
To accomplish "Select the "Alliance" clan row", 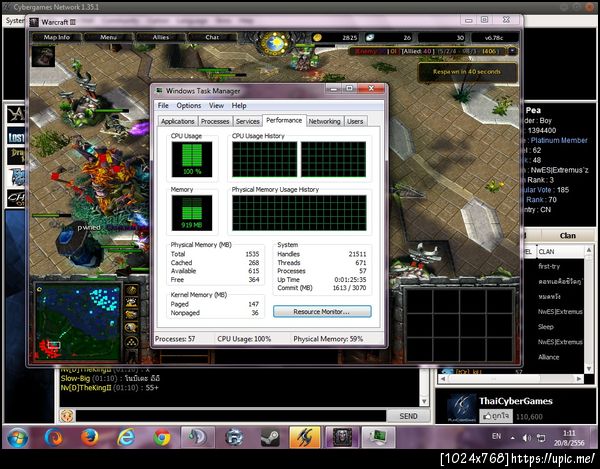I will 548,357.
